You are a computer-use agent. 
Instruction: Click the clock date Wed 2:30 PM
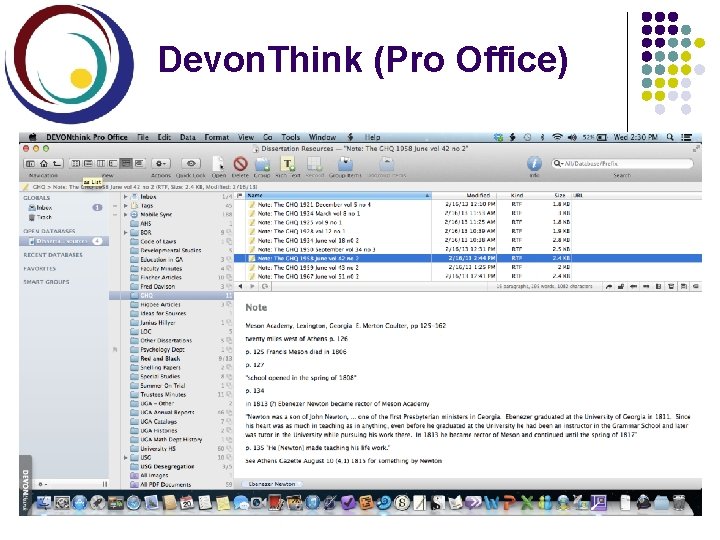pos(635,137)
